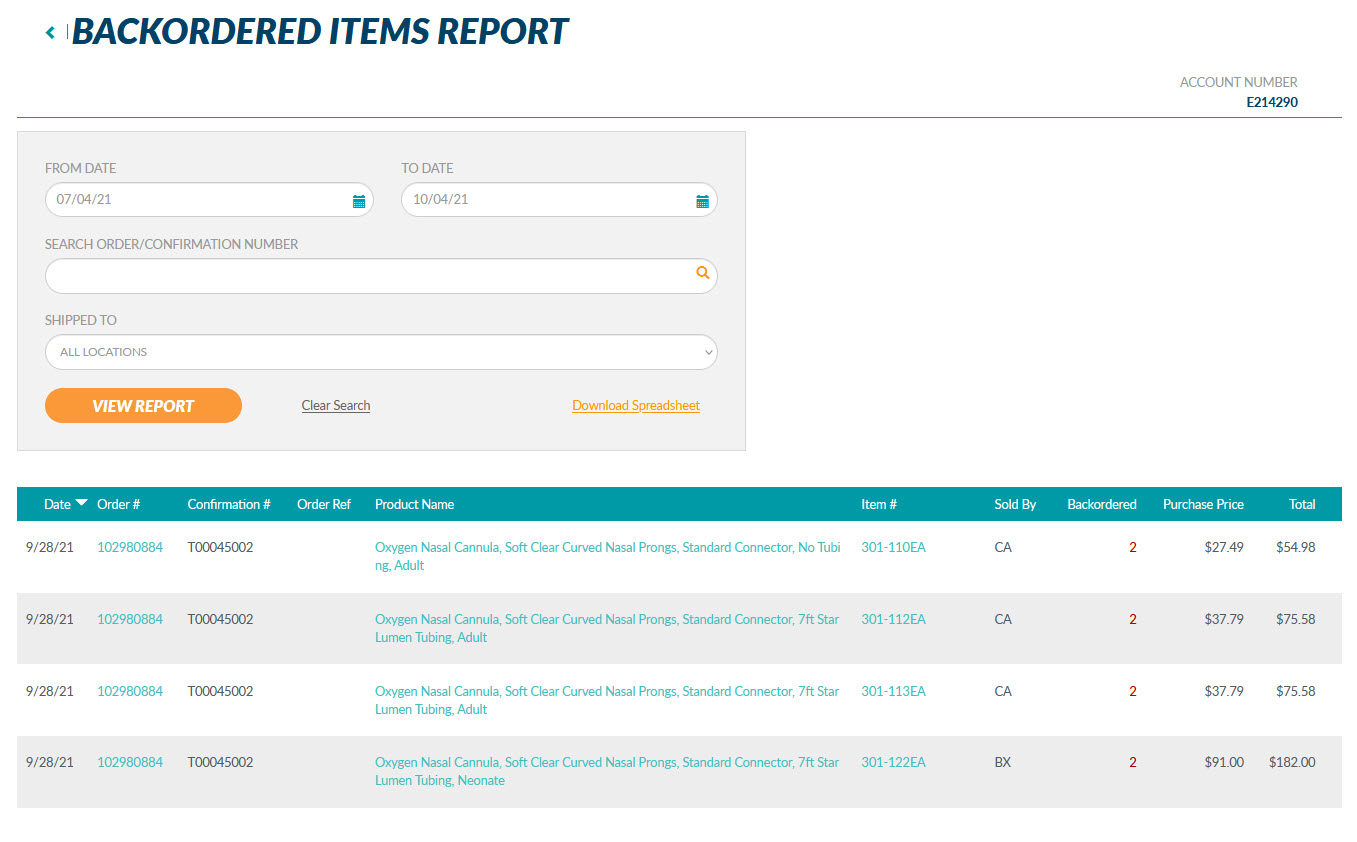Sort by the Backordered column header
1357x842 pixels.
click(x=1101, y=504)
